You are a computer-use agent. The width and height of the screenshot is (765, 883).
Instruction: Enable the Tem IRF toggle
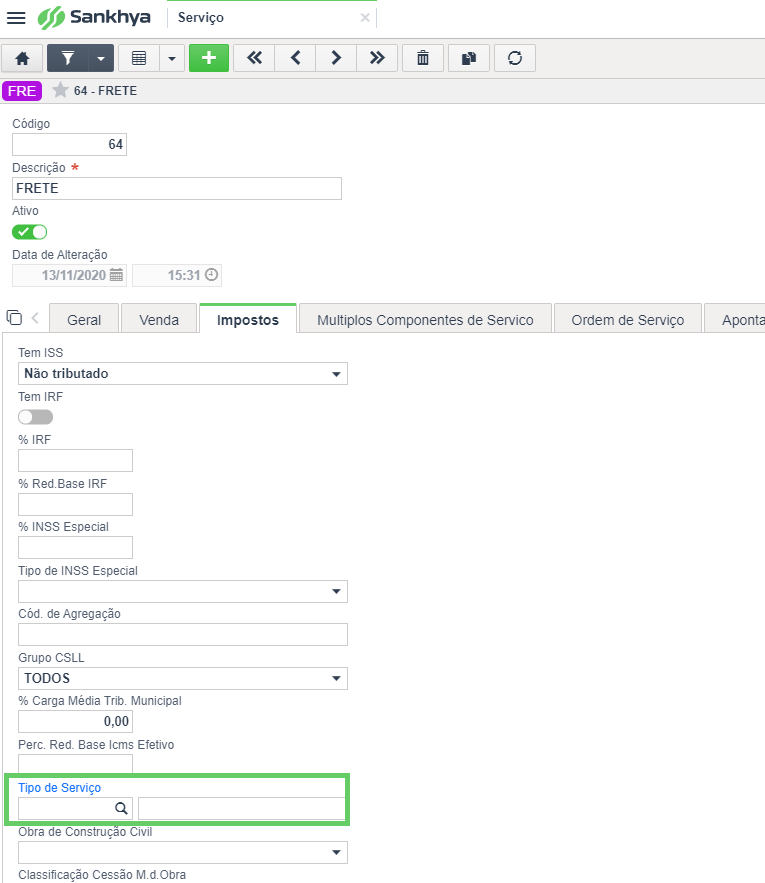point(35,417)
